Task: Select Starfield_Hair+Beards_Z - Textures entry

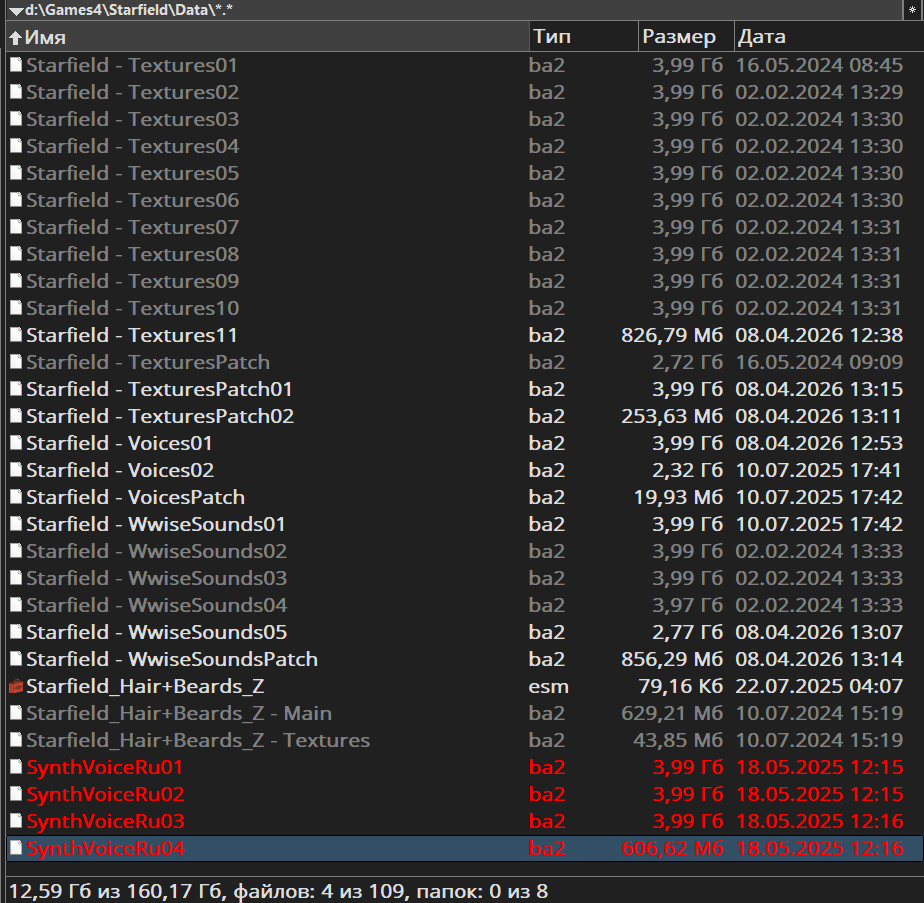Action: (x=197, y=741)
